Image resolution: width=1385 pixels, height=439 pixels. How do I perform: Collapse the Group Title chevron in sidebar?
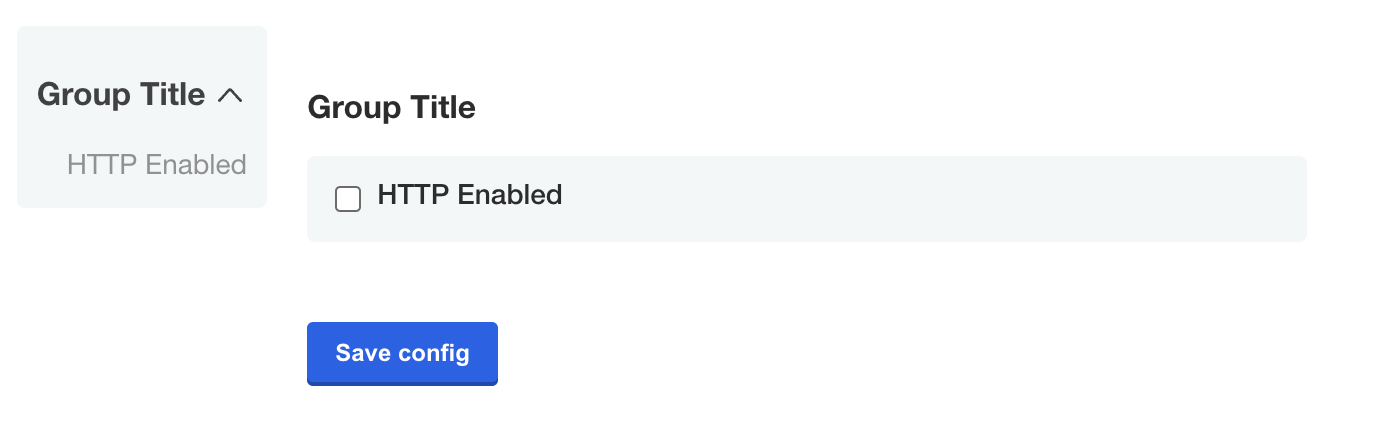[x=230, y=96]
